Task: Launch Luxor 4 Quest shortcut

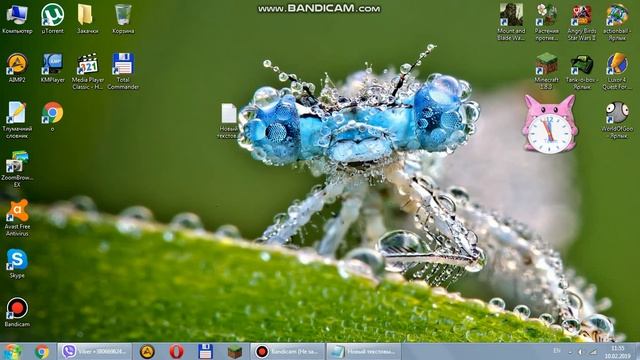Action: 617,71
